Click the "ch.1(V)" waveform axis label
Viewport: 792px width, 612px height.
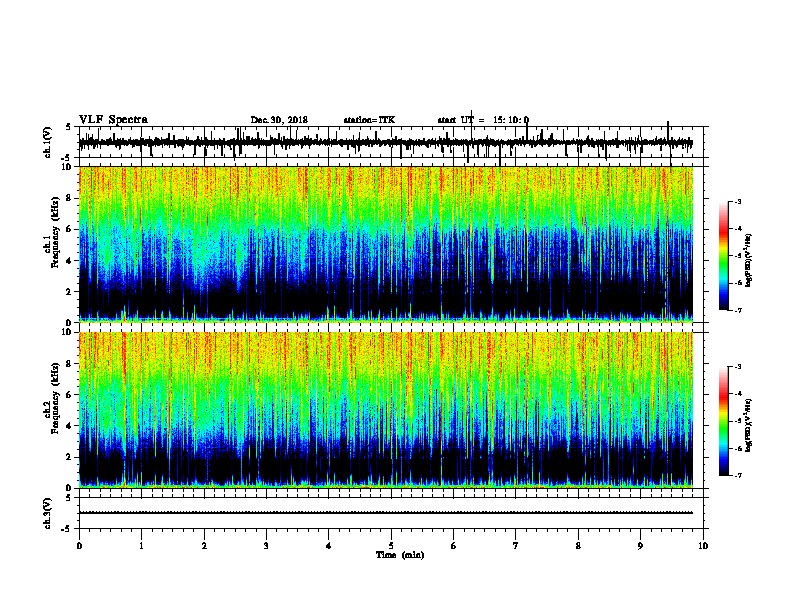point(48,142)
